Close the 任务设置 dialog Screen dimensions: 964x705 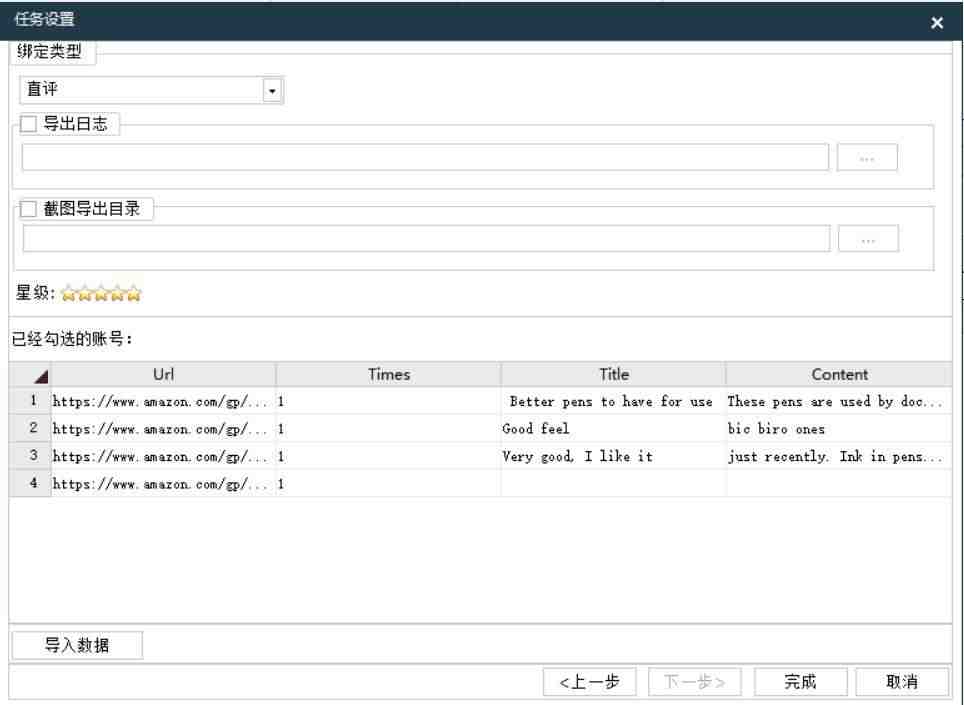click(936, 23)
